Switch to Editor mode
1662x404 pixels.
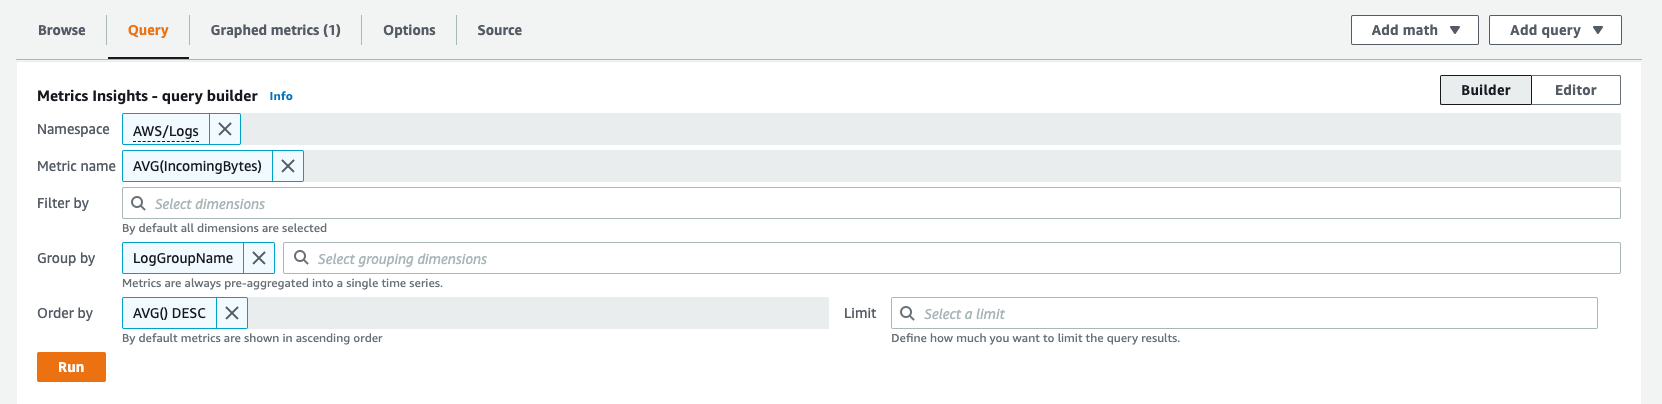[x=1575, y=90]
